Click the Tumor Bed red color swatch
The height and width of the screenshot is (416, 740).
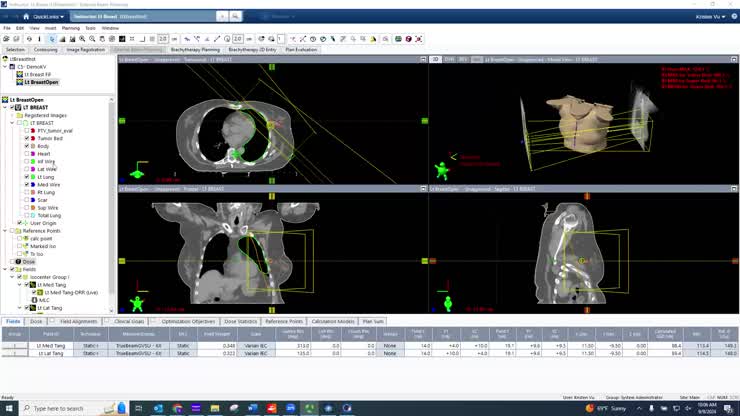[x=33, y=138]
